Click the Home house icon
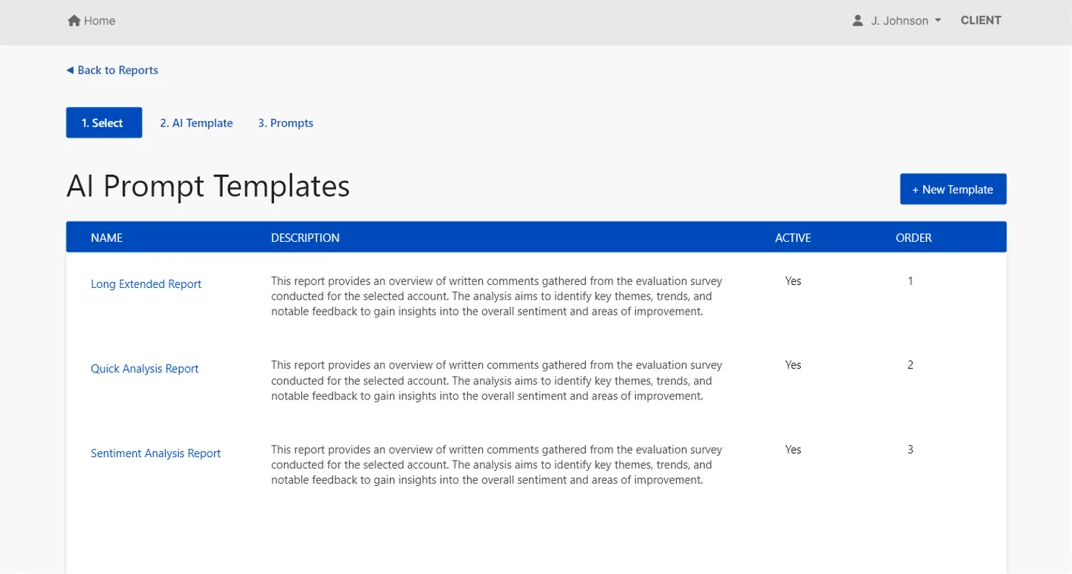Viewport: 1072px width, 574px height. 74,21
